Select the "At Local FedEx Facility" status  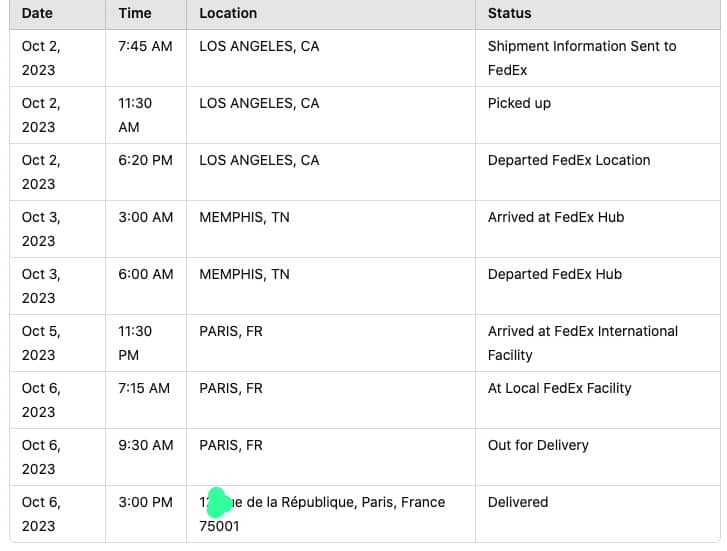pos(559,388)
